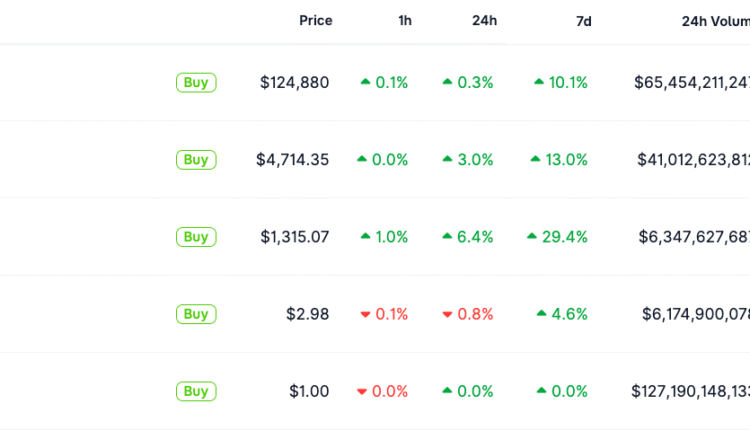Image resolution: width=750 pixels, height=430 pixels.
Task: Click the green up arrow beside 10.1%
Action: (x=539, y=82)
